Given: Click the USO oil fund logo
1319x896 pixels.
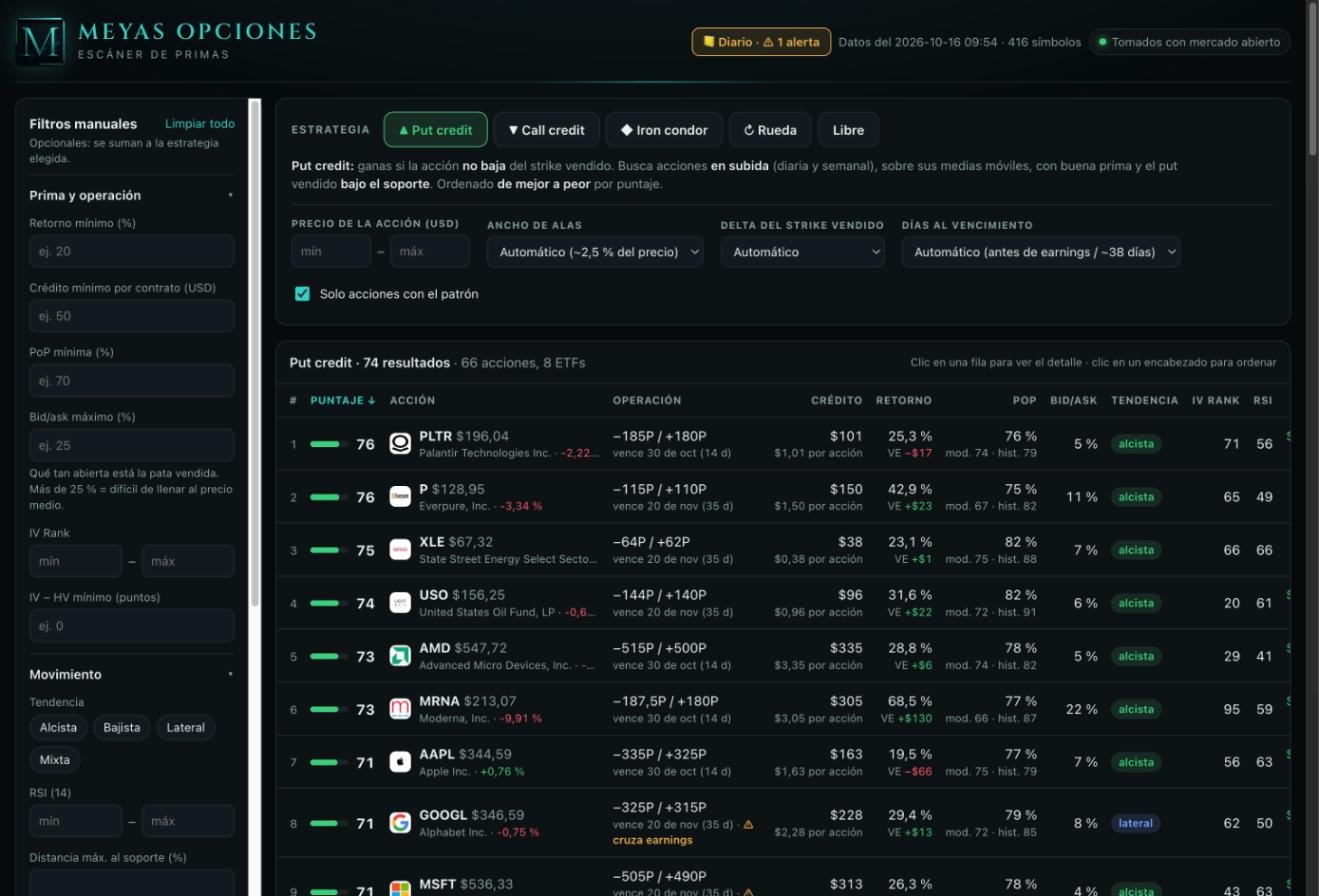Looking at the screenshot, I should pos(400,603).
